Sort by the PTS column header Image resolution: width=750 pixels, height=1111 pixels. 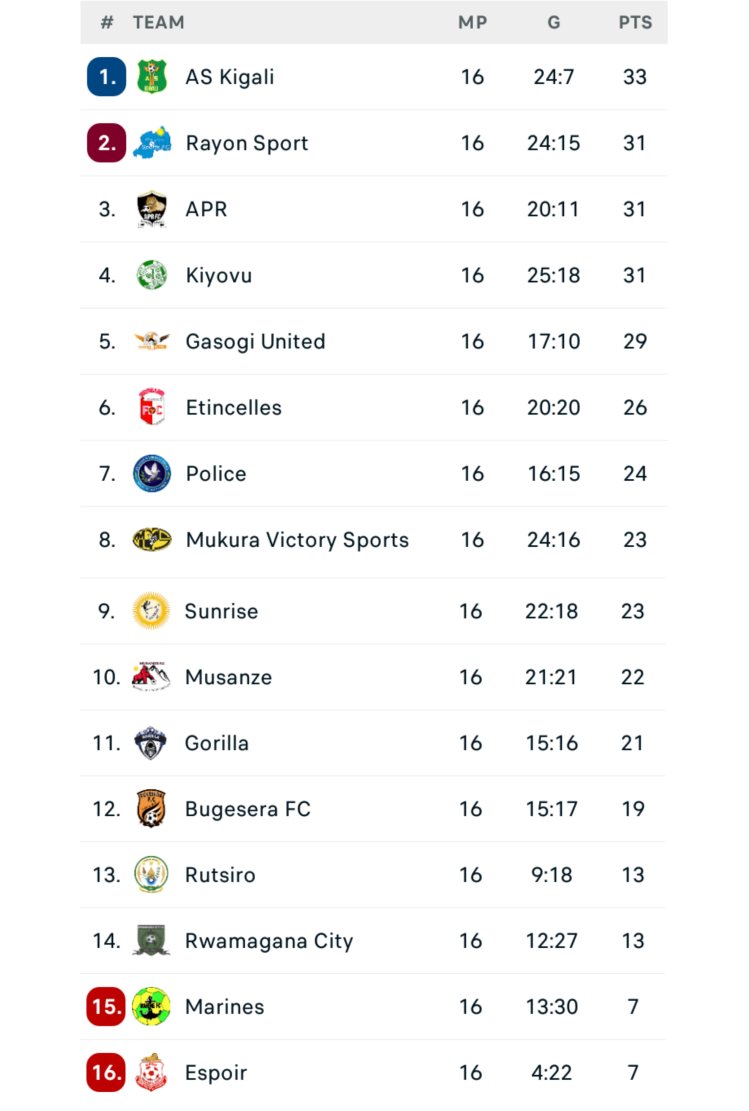point(635,22)
